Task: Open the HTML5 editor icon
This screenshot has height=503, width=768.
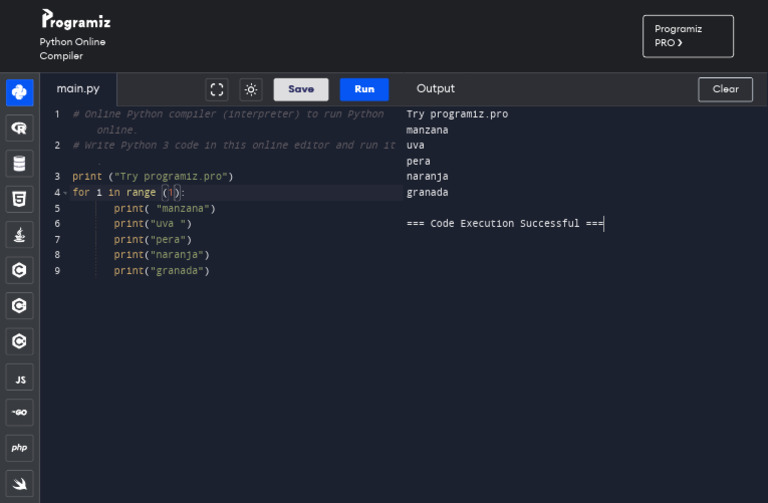Action: pos(20,199)
